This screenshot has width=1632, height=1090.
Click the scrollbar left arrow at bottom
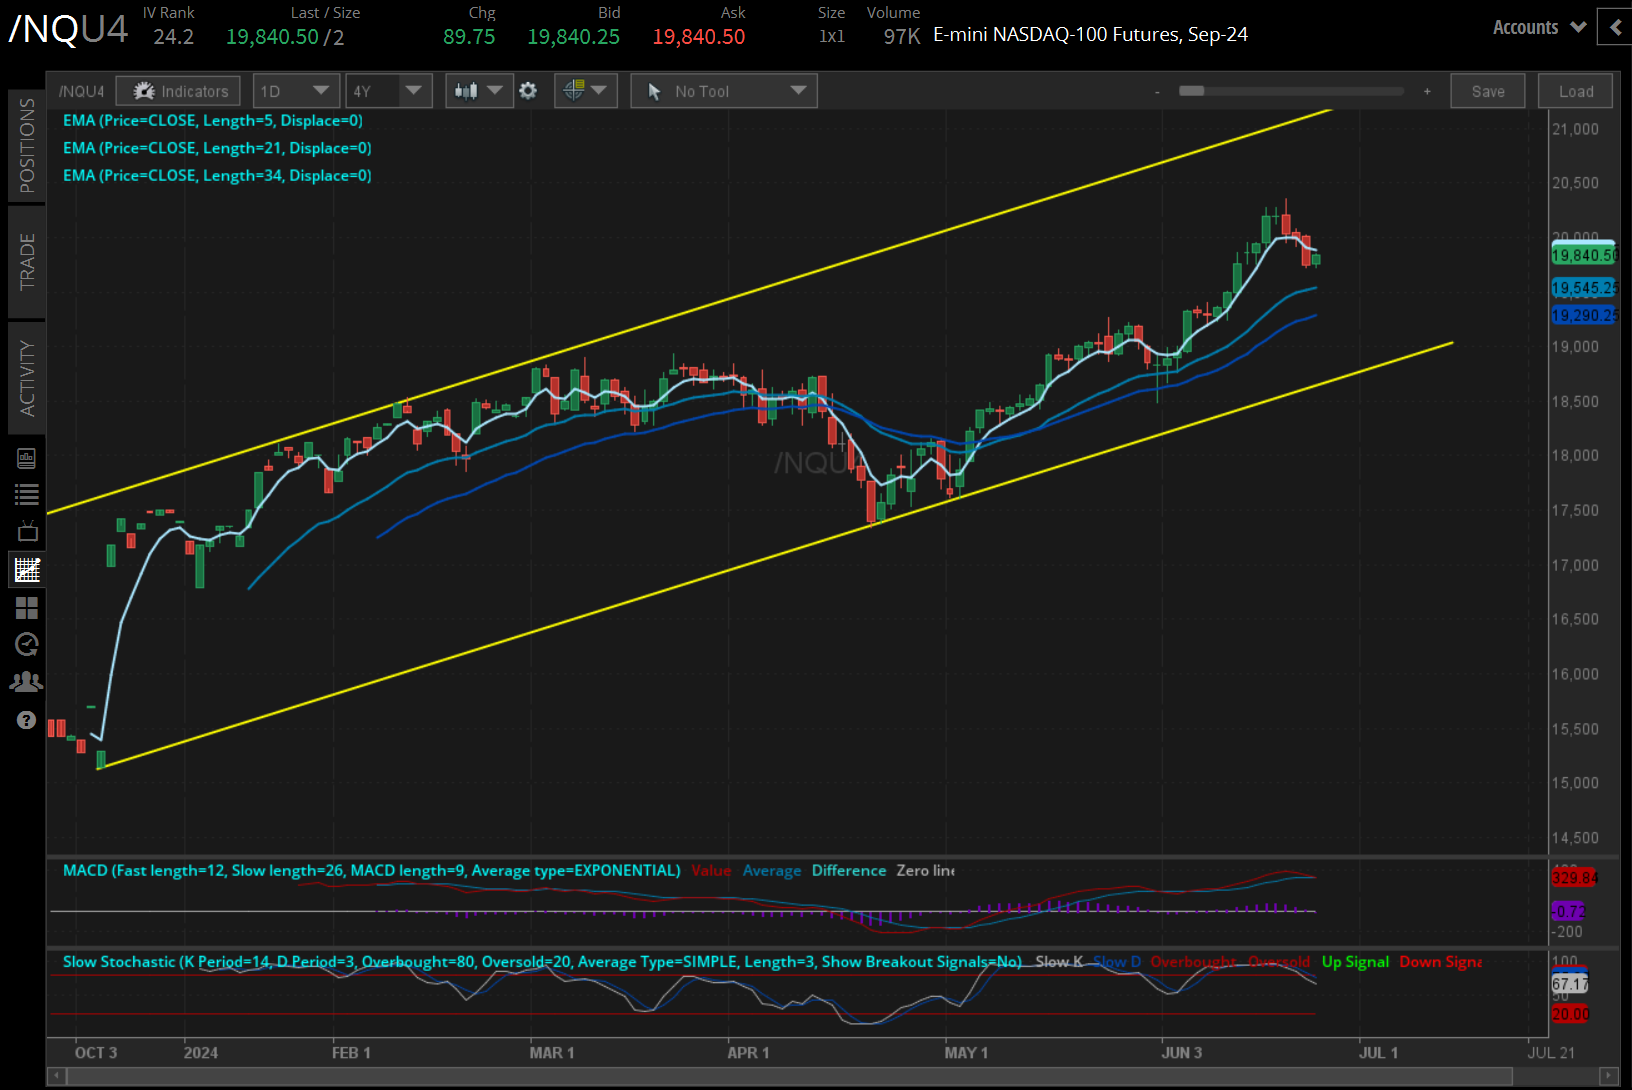click(57, 1076)
